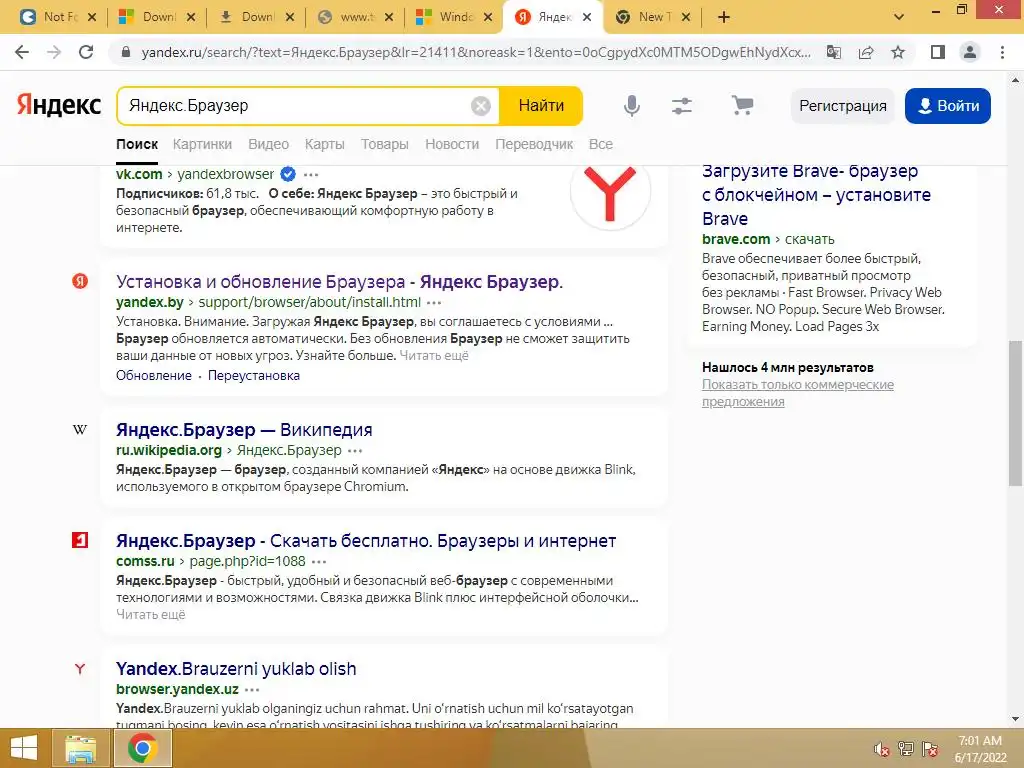The width and height of the screenshot is (1024, 768).
Task: Click the network tray icon
Action: pos(906,749)
